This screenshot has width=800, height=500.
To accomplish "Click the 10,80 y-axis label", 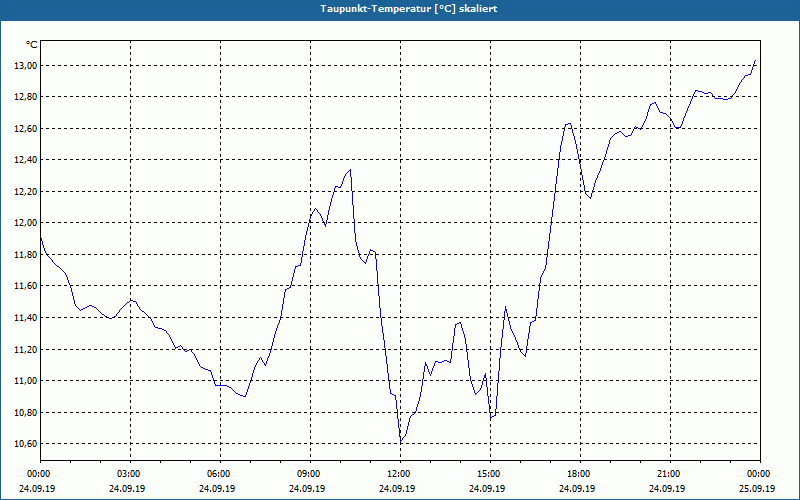I will (x=25, y=412).
